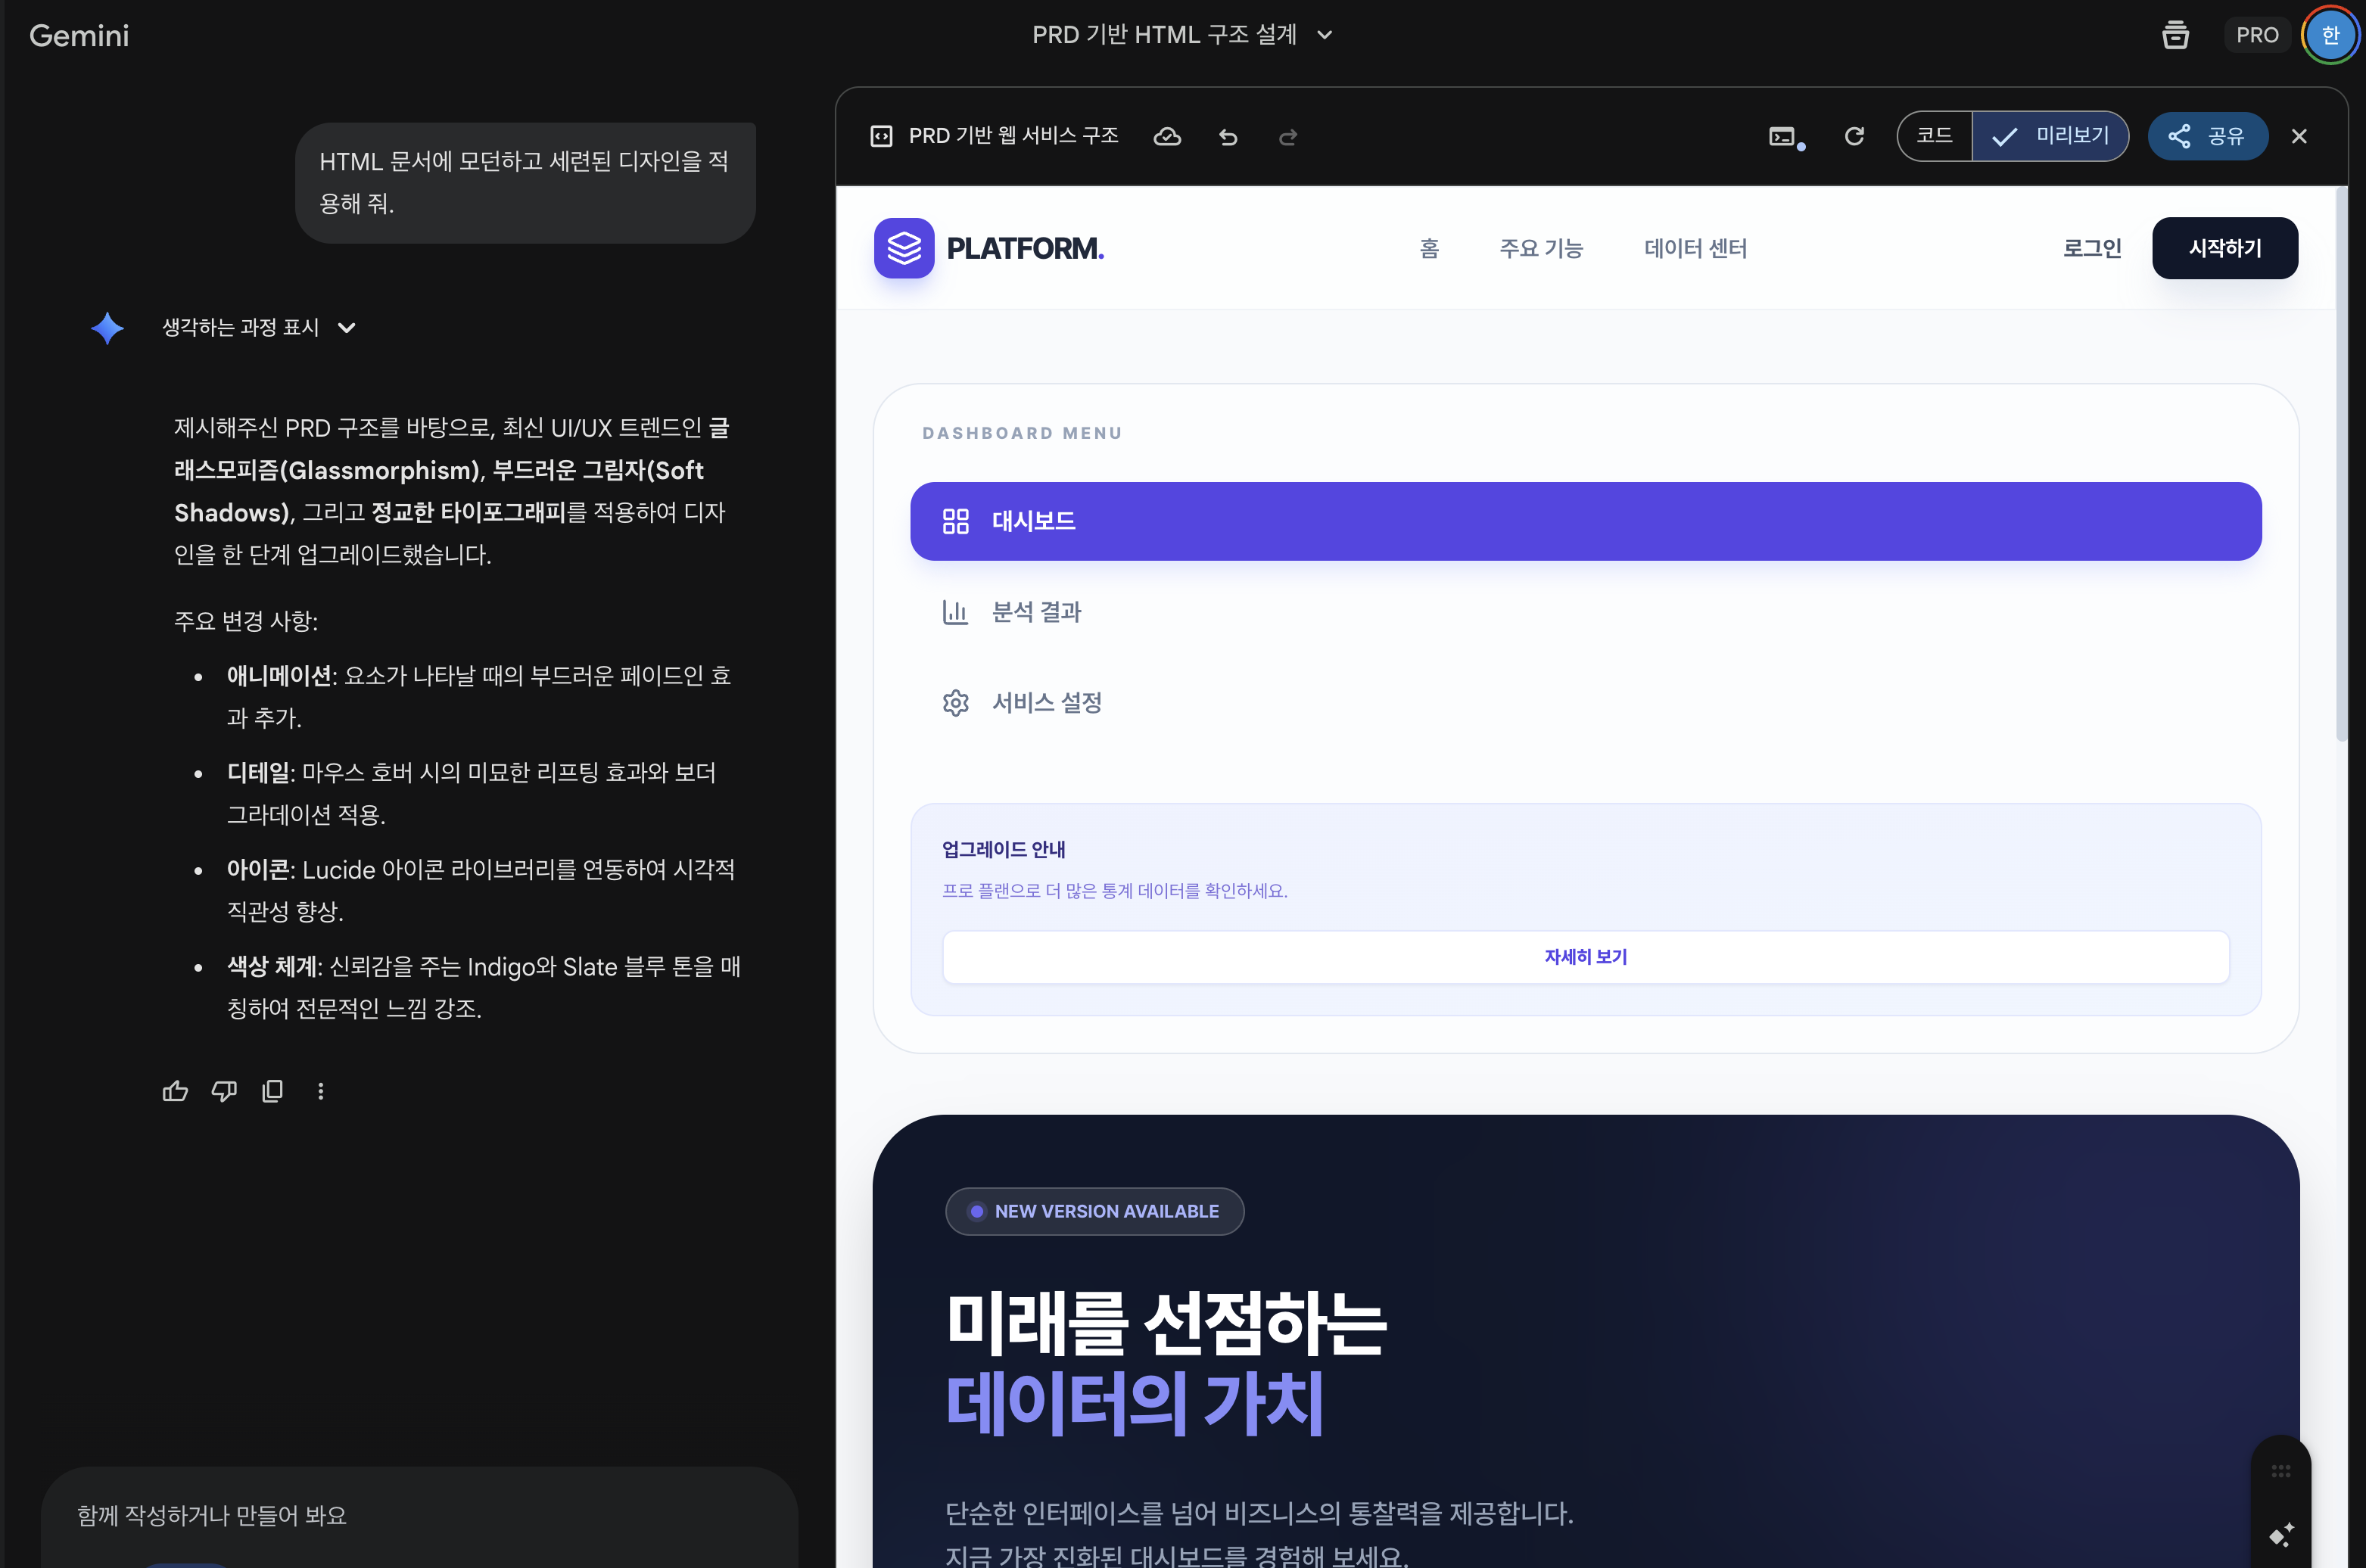Give thumbs up to the response
Viewport: 2366px width, 1568px height.
(175, 1091)
